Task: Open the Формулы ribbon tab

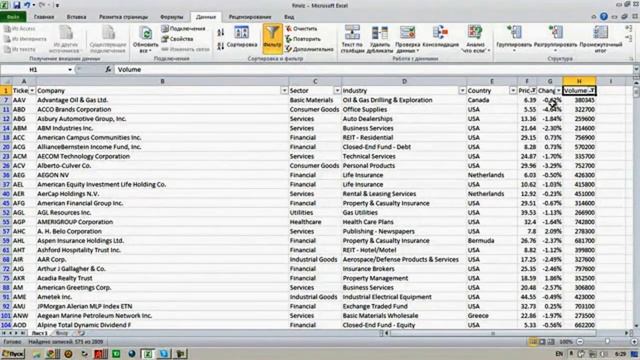Action: pos(172,17)
